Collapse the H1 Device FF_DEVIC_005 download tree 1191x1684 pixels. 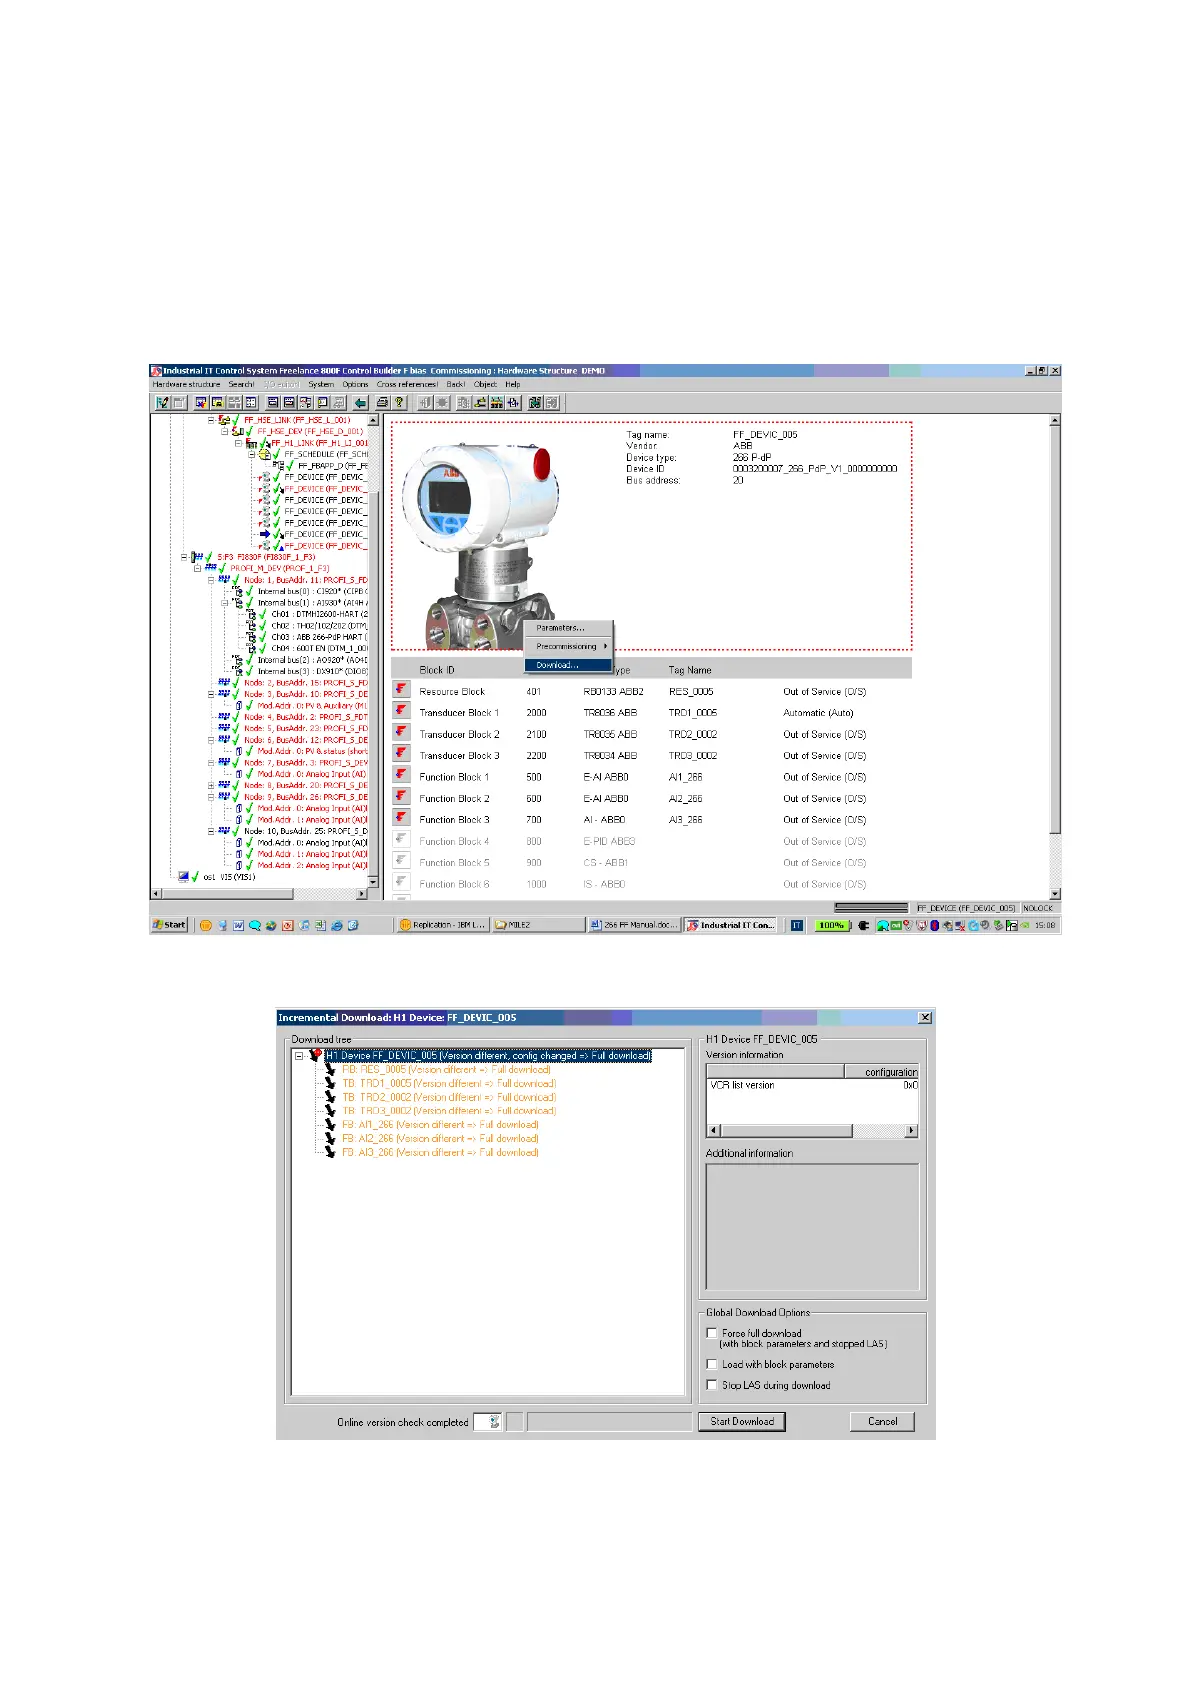click(299, 1055)
